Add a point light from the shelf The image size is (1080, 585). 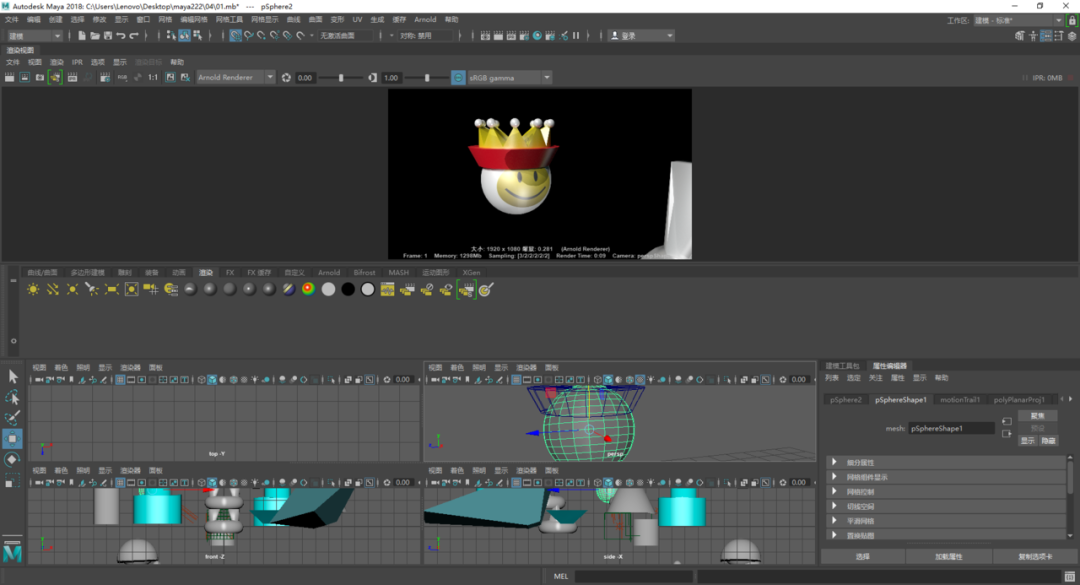[x=72, y=289]
